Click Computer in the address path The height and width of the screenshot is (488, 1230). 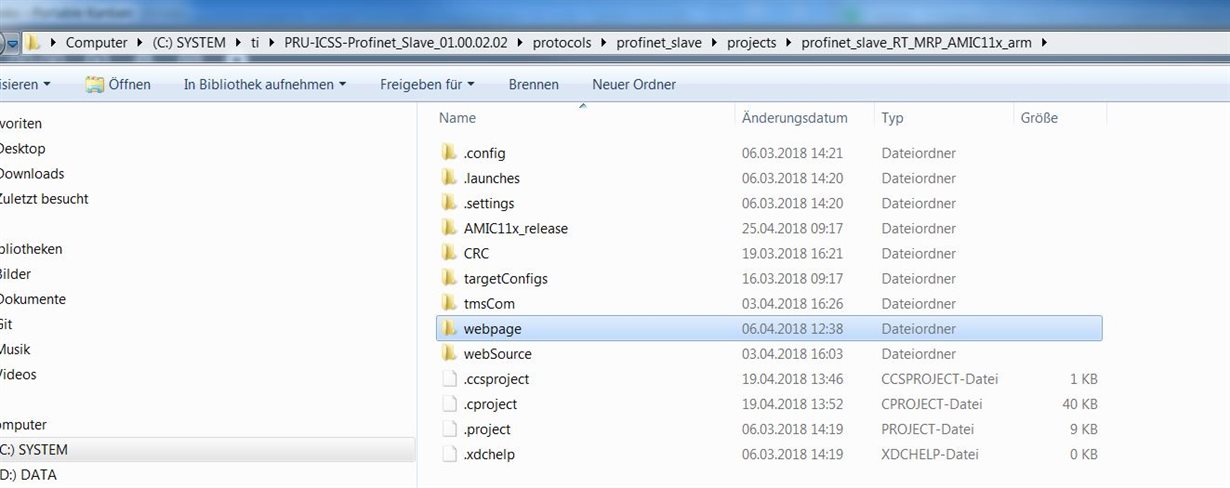pyautogui.click(x=97, y=43)
